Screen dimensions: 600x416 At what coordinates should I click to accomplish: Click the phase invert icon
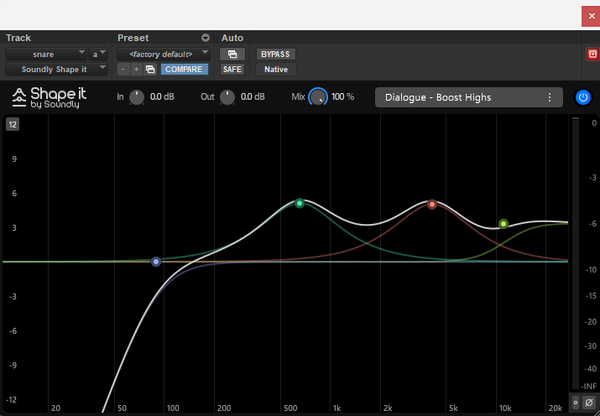[x=589, y=403]
